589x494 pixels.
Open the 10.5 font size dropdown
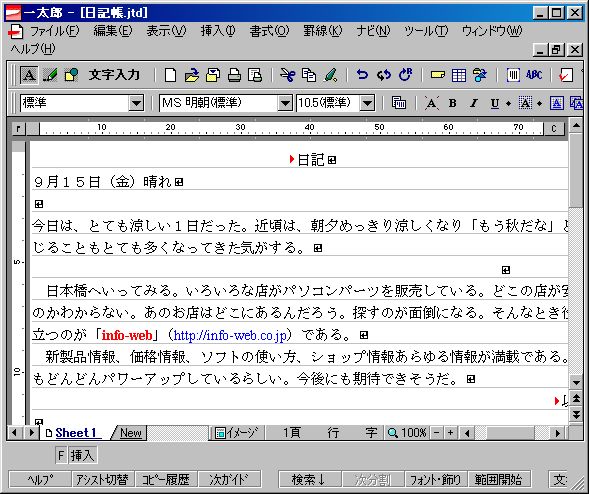point(367,103)
